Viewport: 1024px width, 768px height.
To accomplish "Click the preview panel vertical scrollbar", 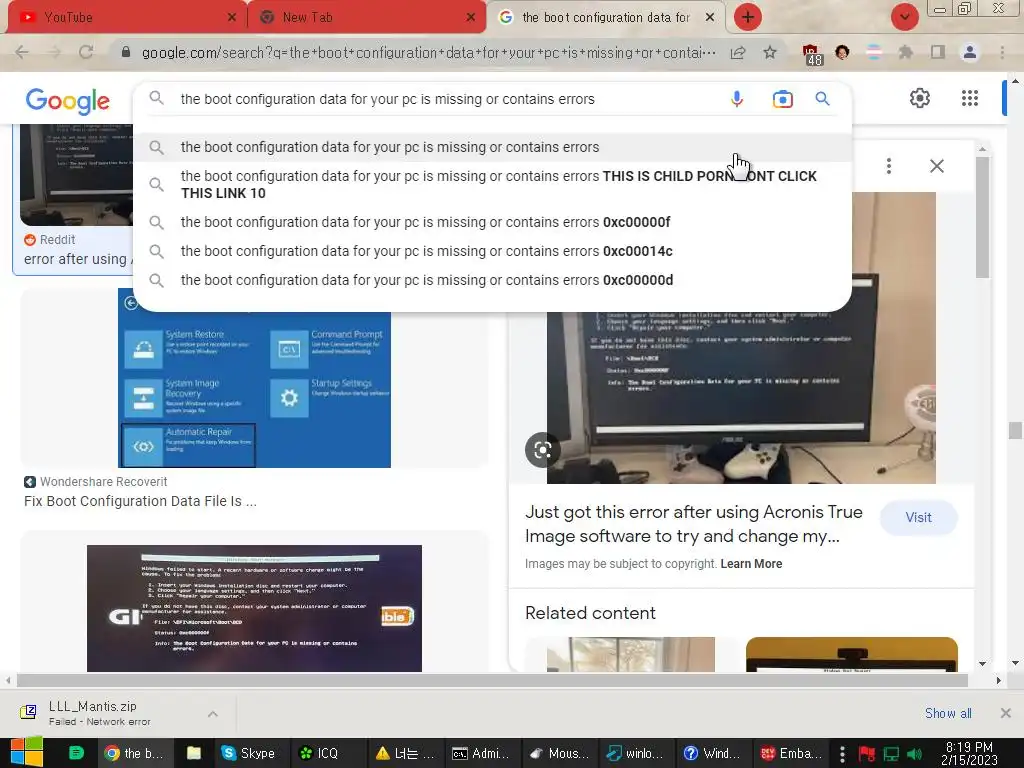I will 982,216.
